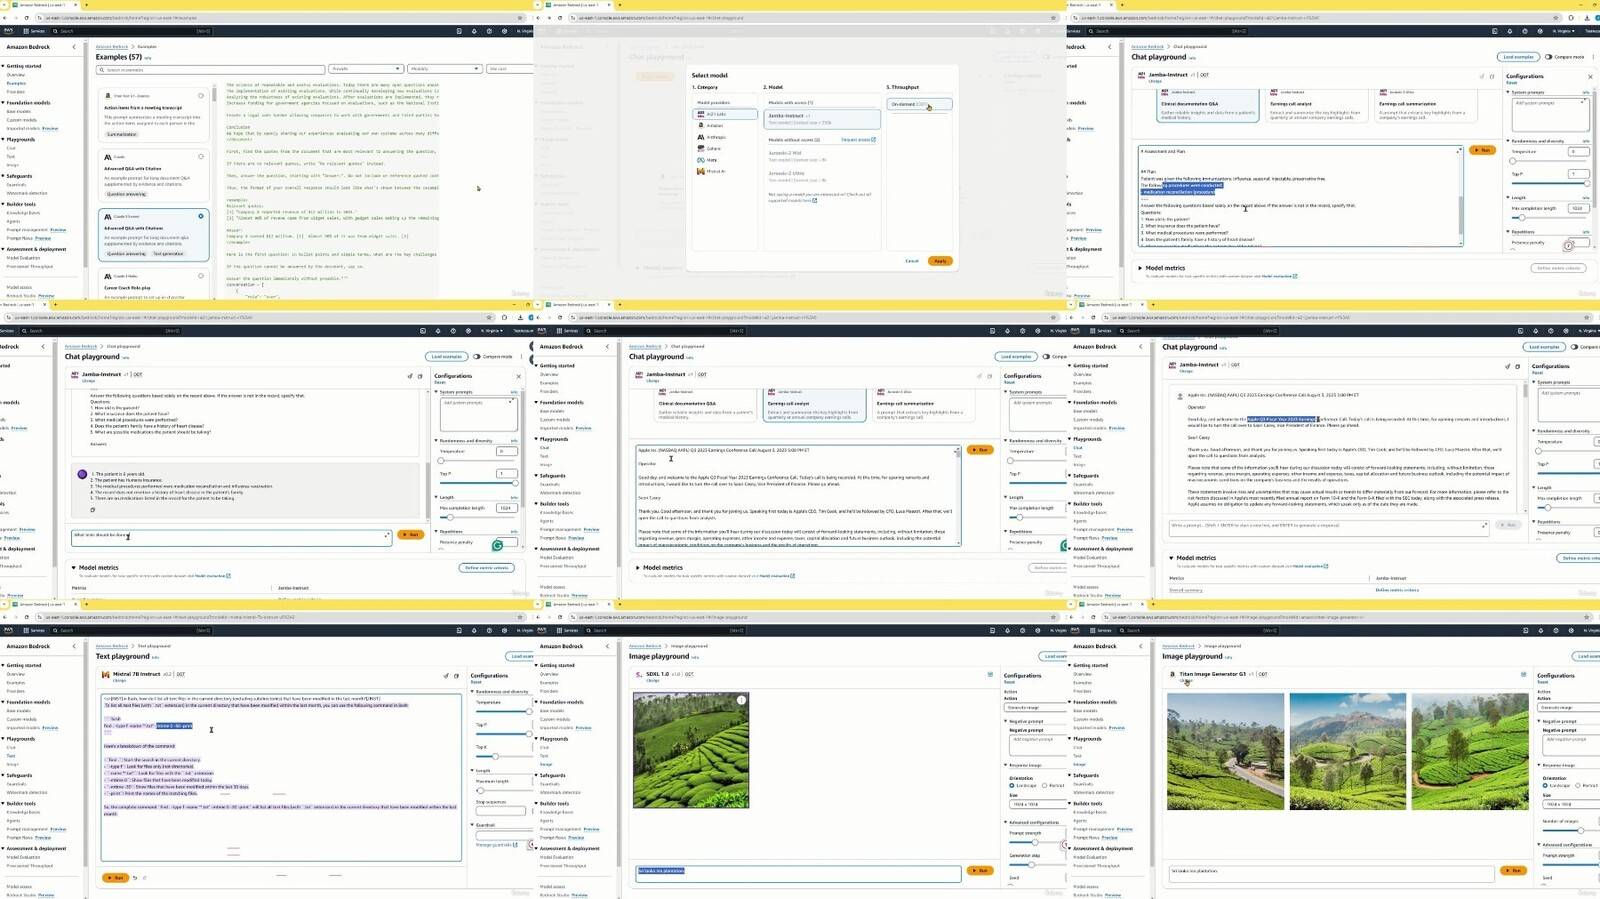Adjust Temperature slider in clinical Q&A chat configurations
The width and height of the screenshot is (1600, 899).
click(x=1548, y=160)
